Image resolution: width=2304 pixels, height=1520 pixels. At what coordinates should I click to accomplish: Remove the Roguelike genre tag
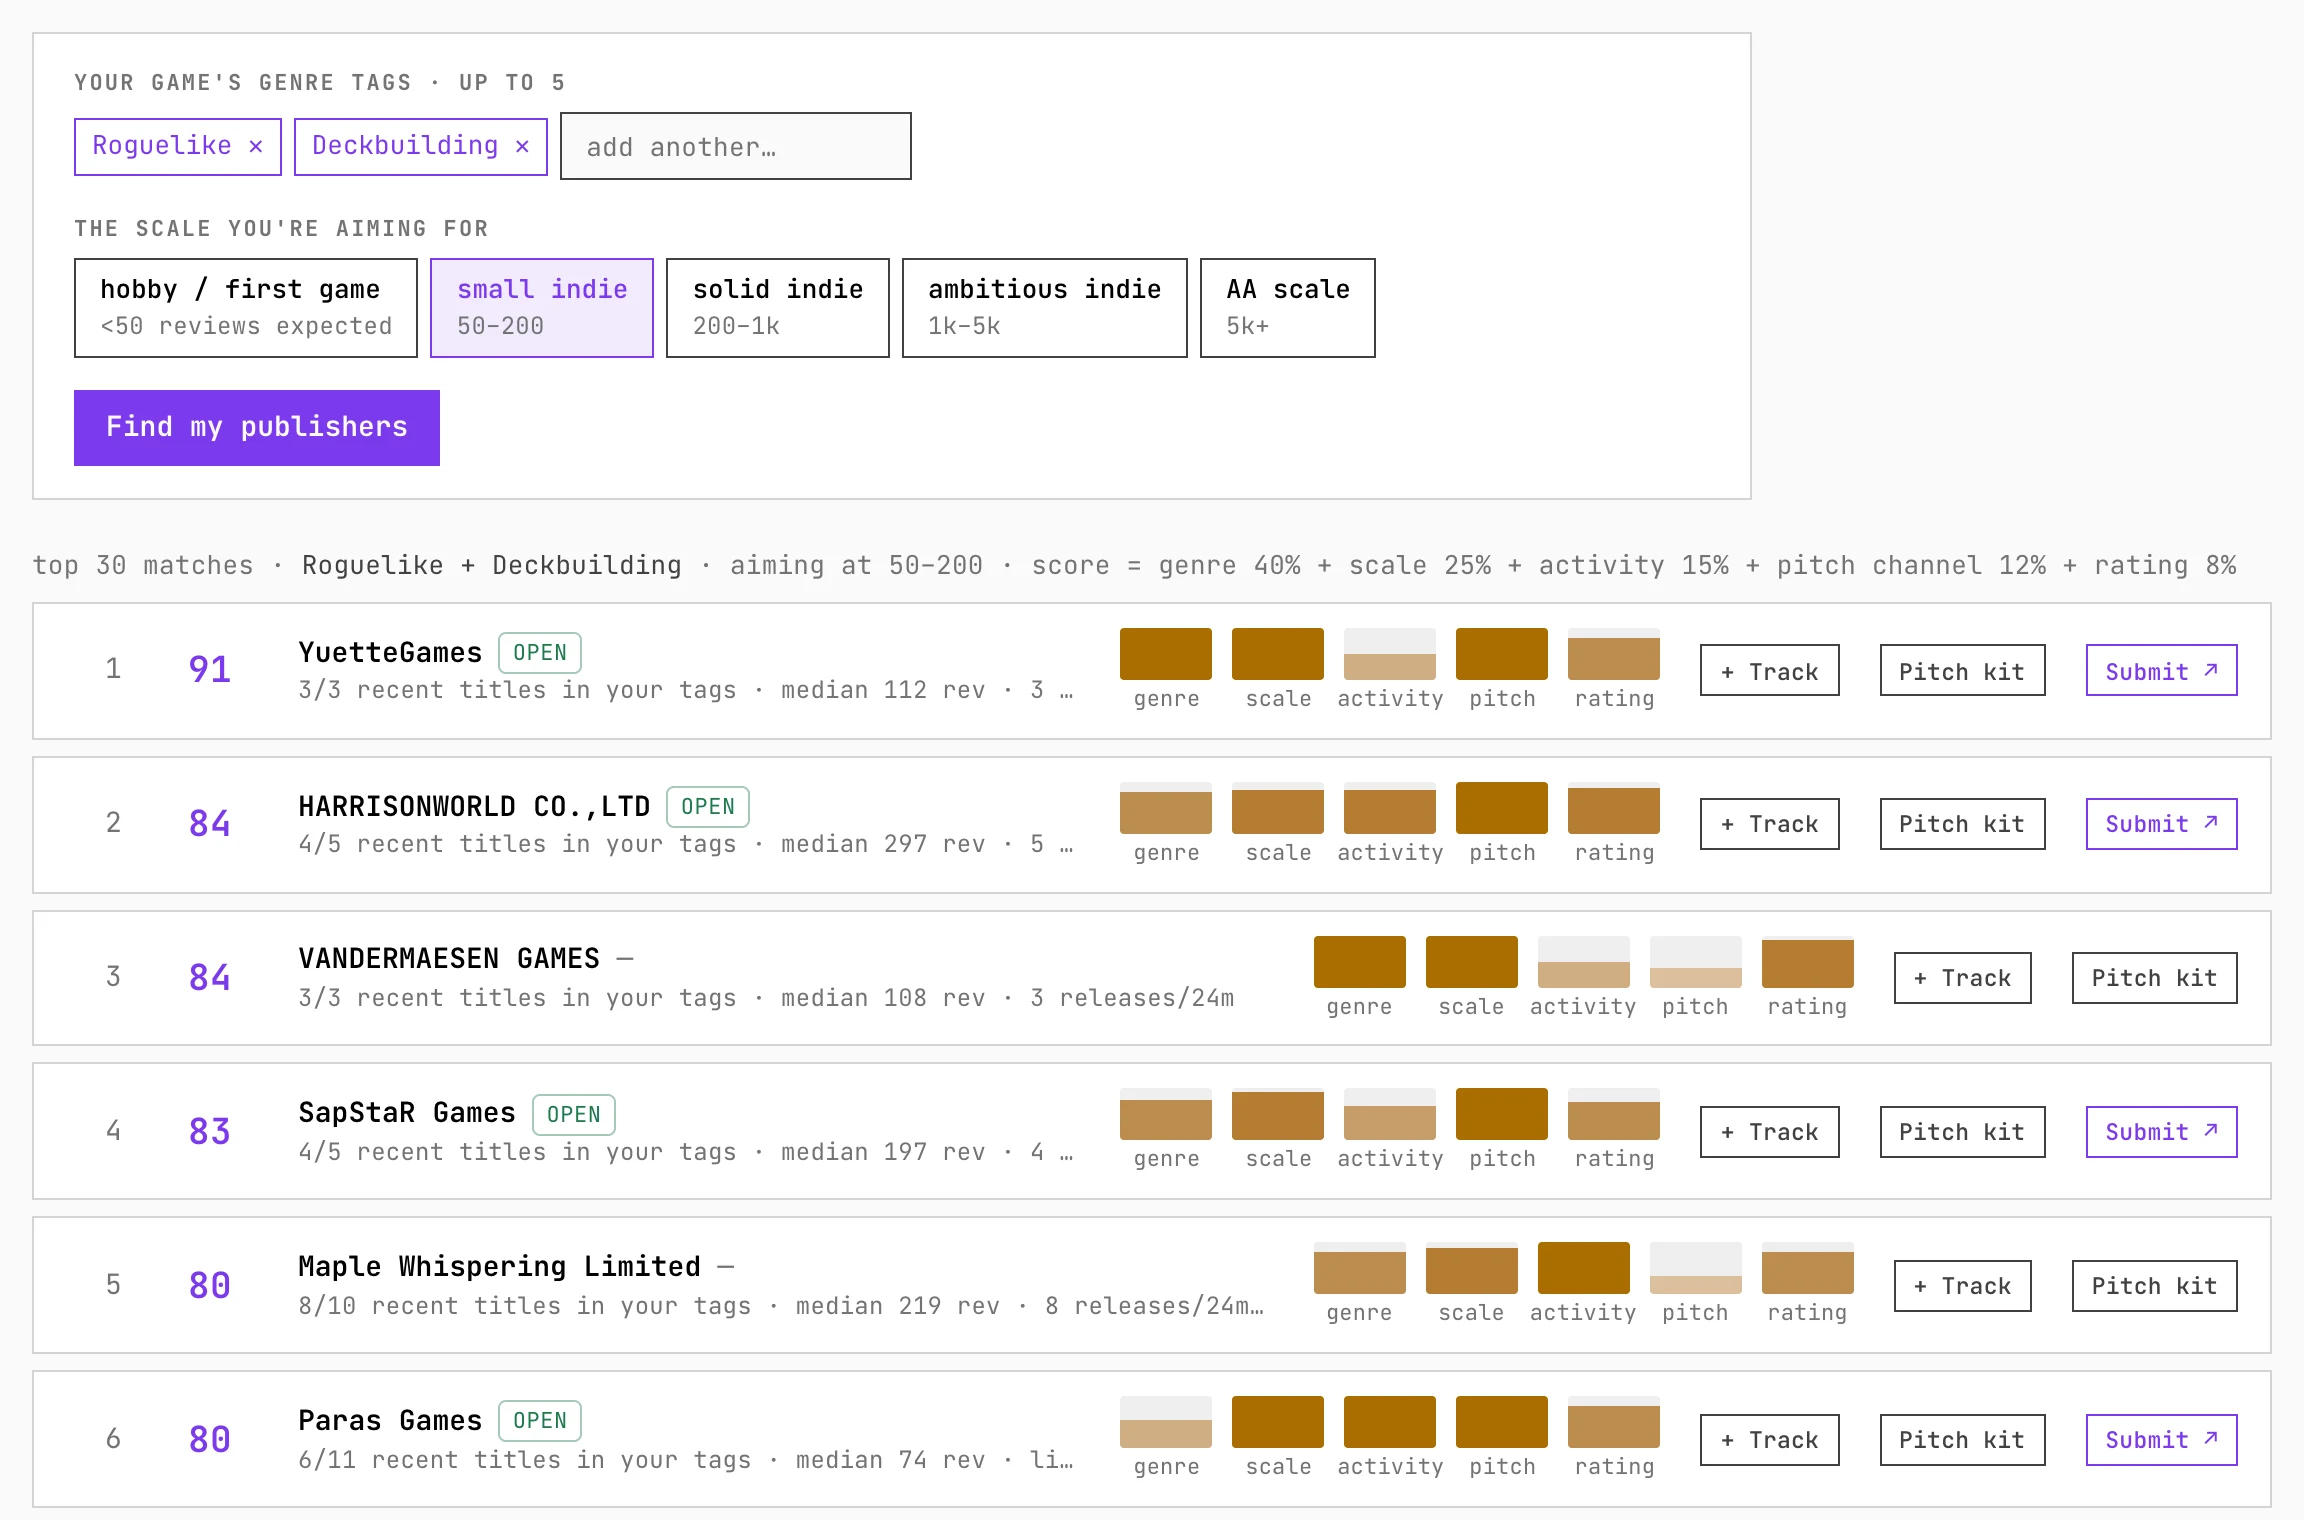[x=256, y=146]
